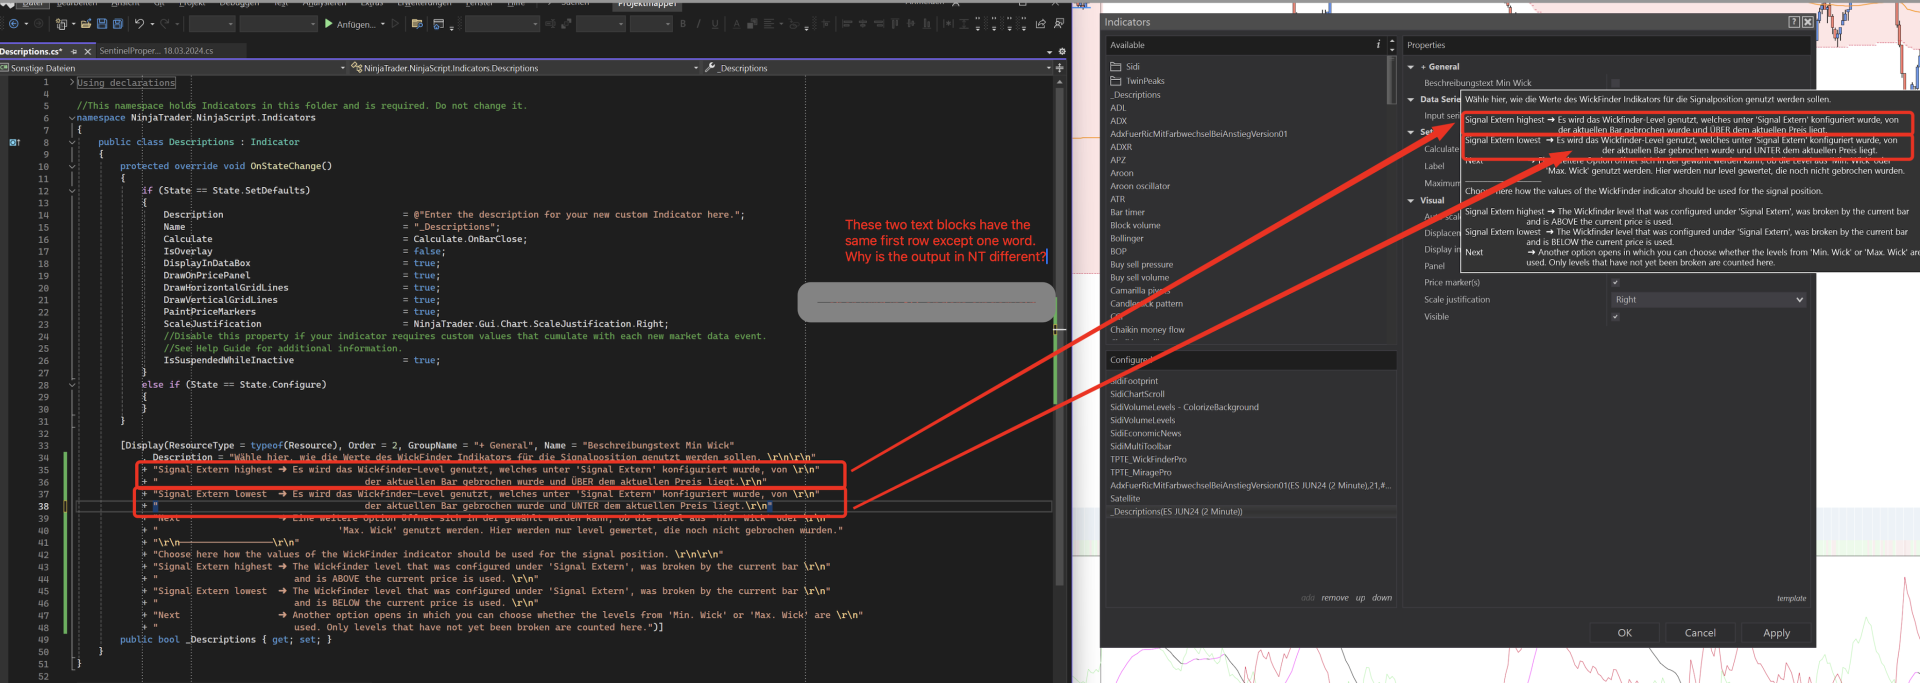
Task: Click the down link under Configured
Action: pyautogui.click(x=1381, y=598)
